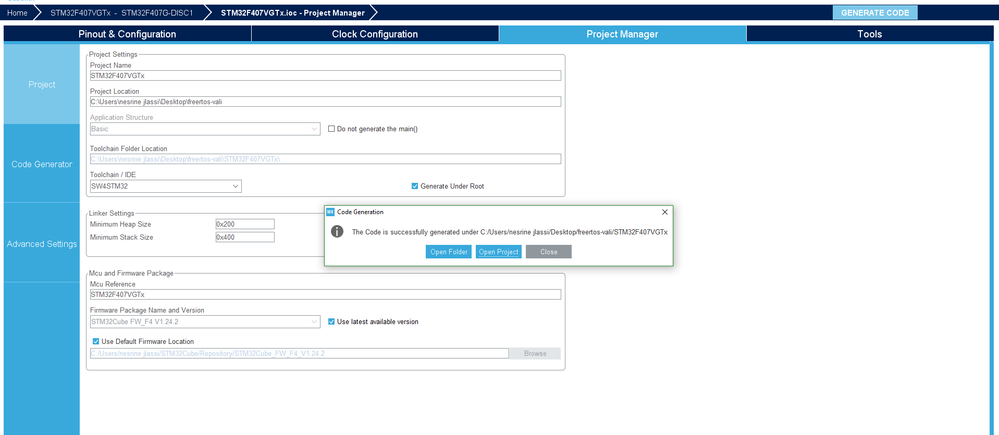Click STM32F407VGTx - STM32F407G-DISC1 breadcrumb
Viewport: 999px width, 435px height.
(123, 13)
